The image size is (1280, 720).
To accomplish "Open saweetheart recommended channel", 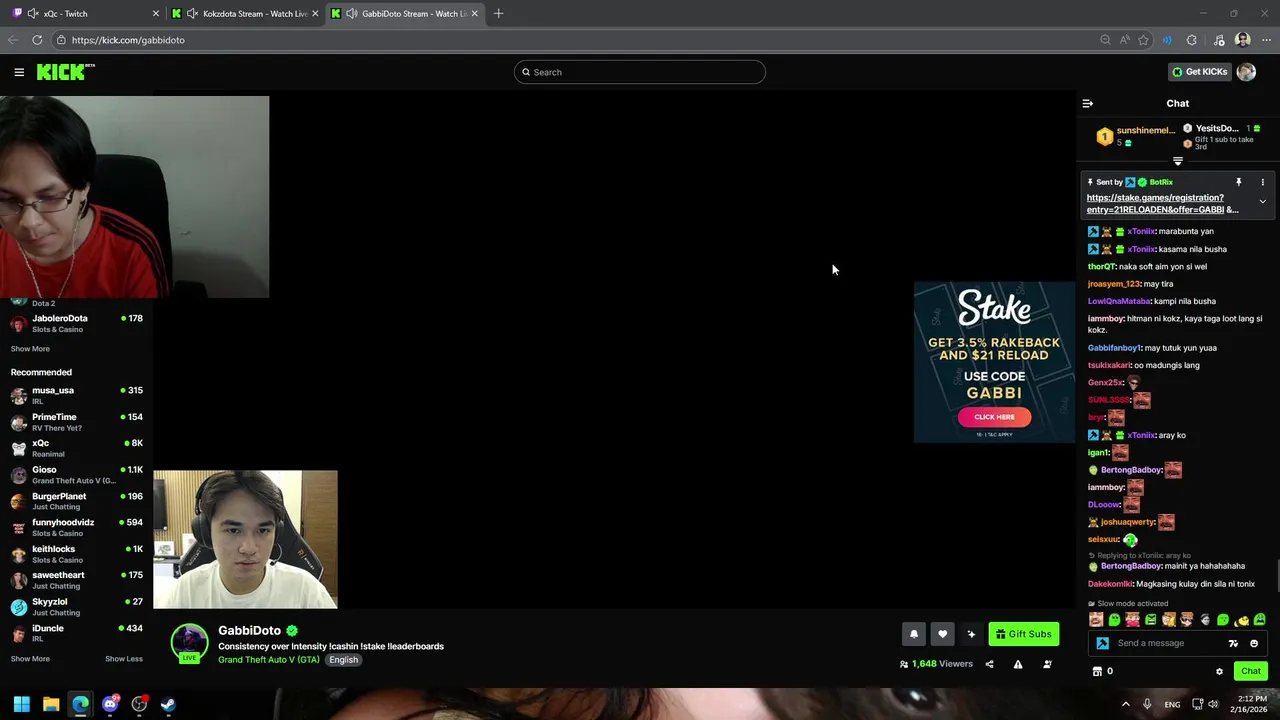I will [77, 580].
